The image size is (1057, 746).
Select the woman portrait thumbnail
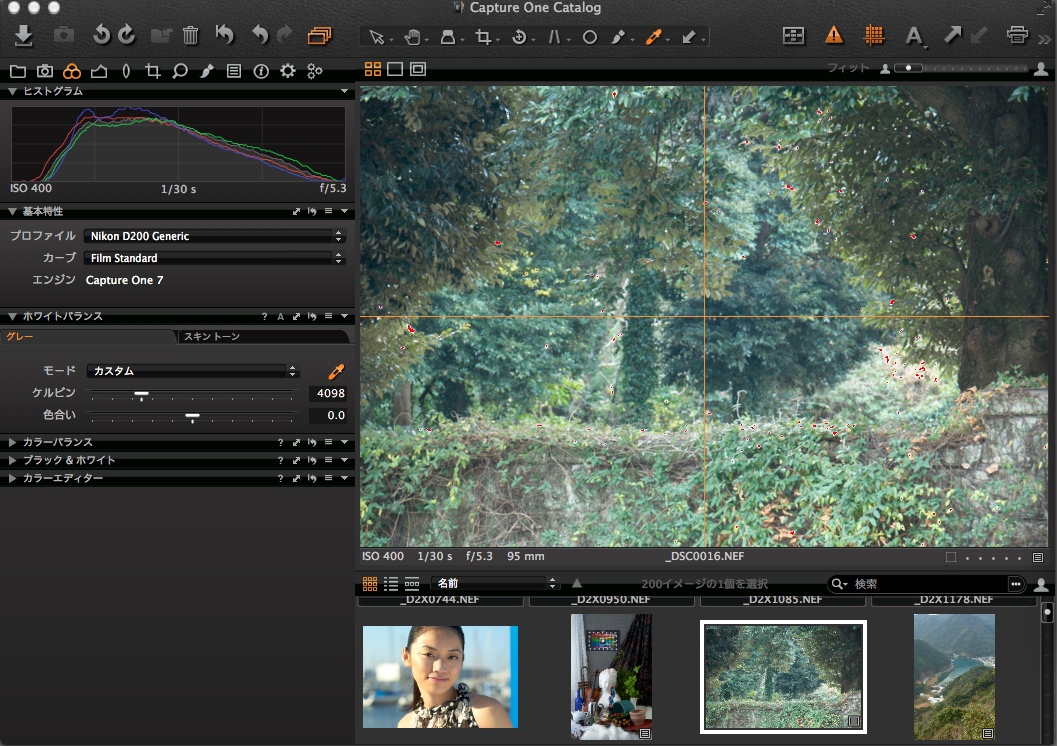coord(440,677)
